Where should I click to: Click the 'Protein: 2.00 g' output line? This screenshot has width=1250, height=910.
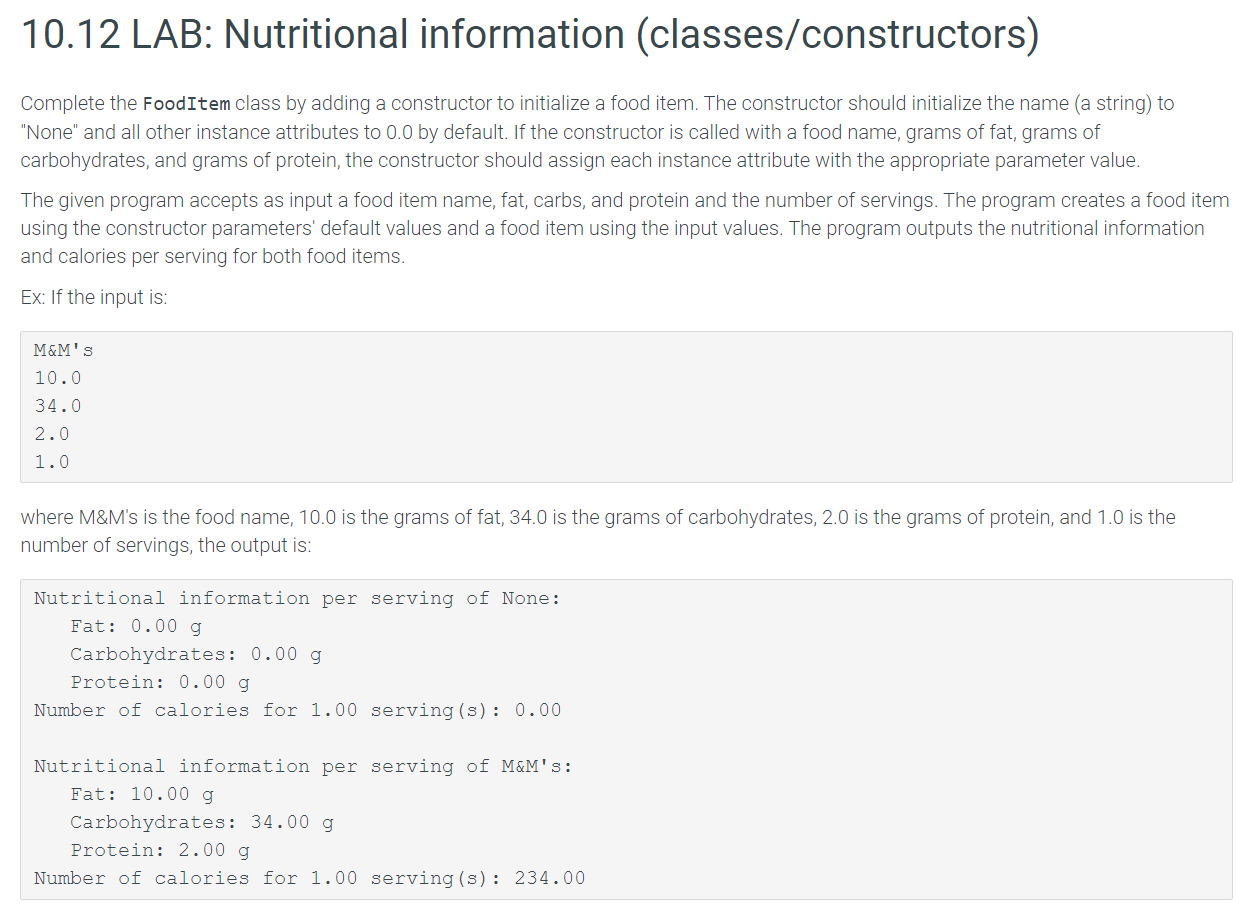pos(160,850)
